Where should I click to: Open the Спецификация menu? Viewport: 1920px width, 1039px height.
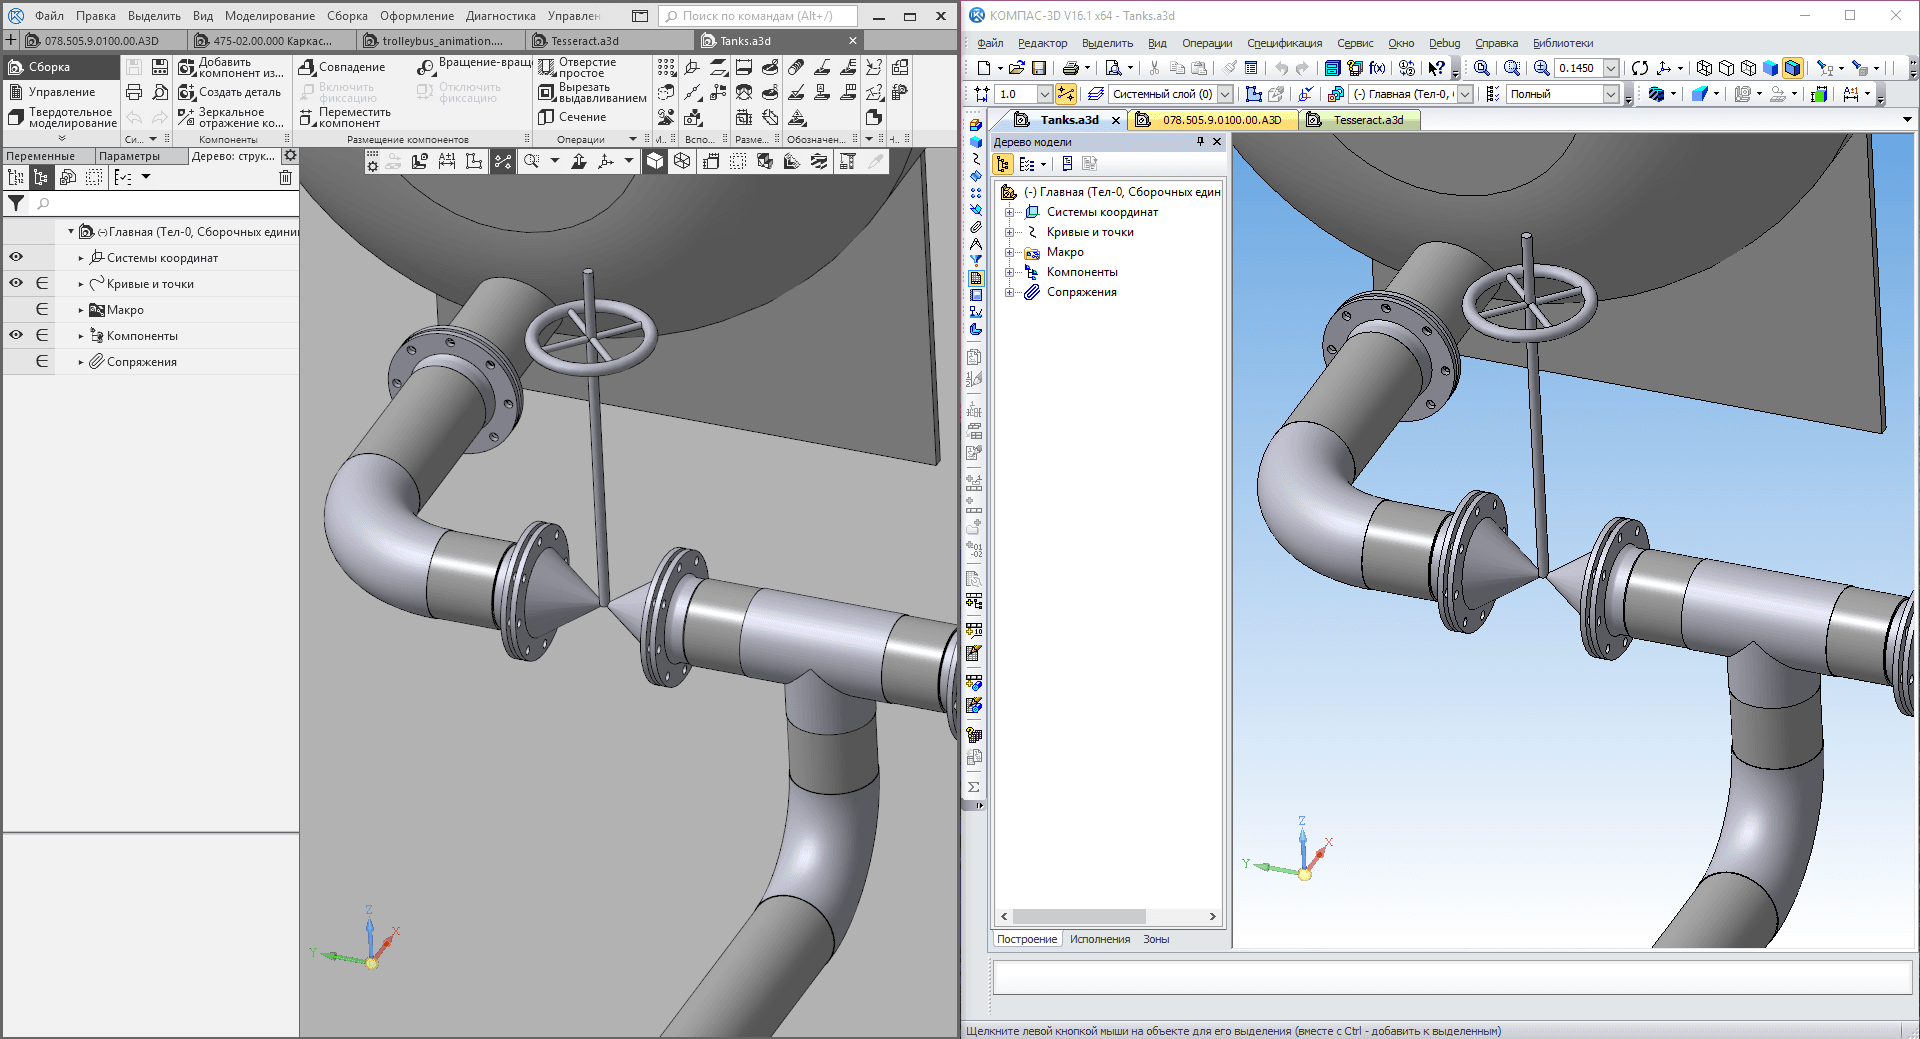coord(1284,43)
